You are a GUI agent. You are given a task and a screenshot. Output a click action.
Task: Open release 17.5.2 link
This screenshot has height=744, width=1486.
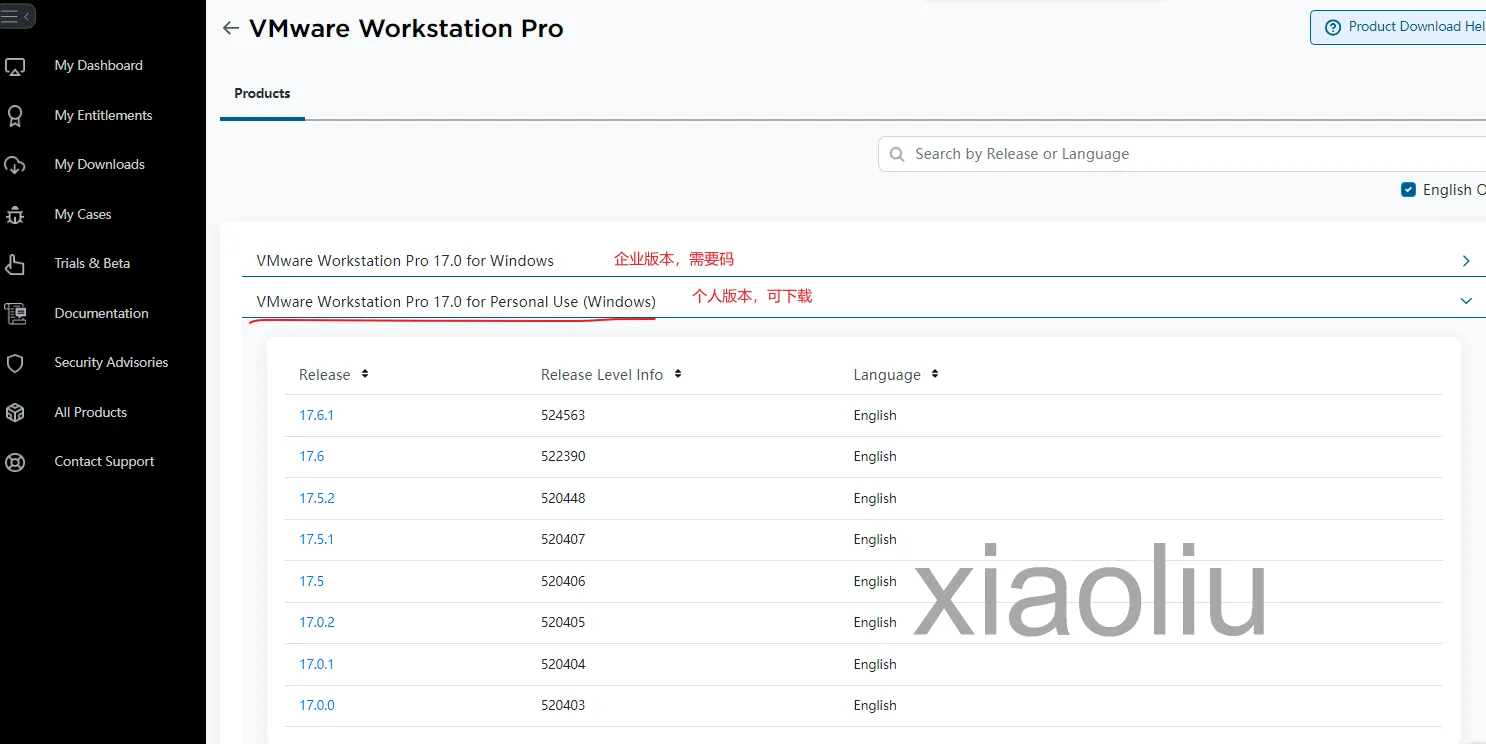tap(317, 499)
